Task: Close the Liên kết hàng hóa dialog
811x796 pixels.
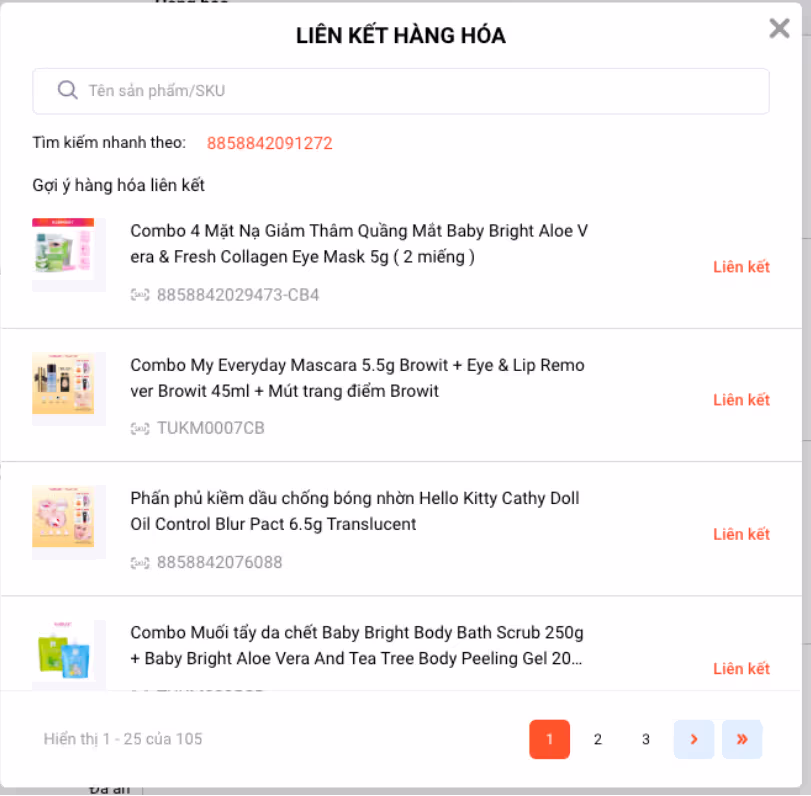Action: (x=779, y=28)
